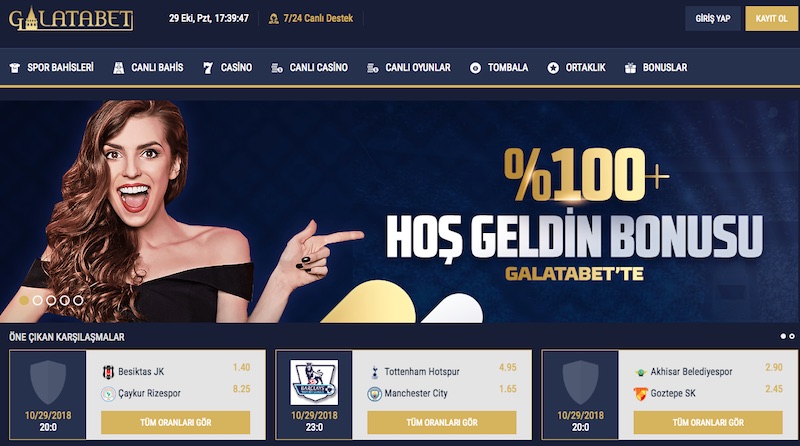Click the gift box Bonuslar icon
The image size is (800, 446).
click(630, 68)
